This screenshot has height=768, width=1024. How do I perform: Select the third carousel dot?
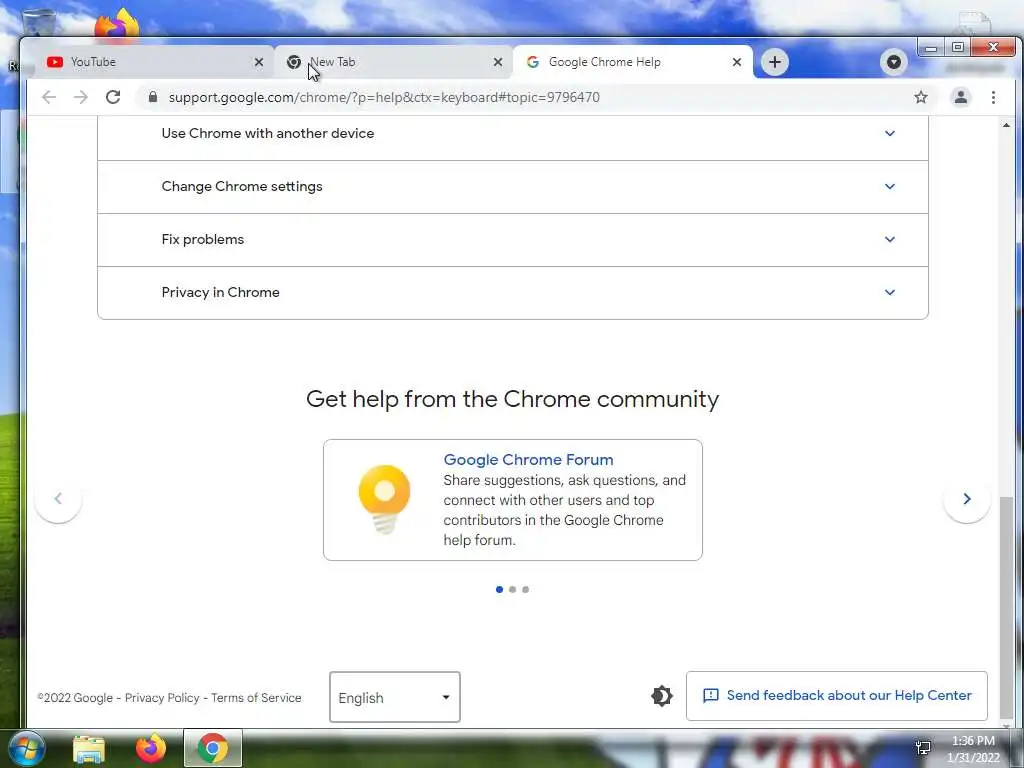[526, 590]
